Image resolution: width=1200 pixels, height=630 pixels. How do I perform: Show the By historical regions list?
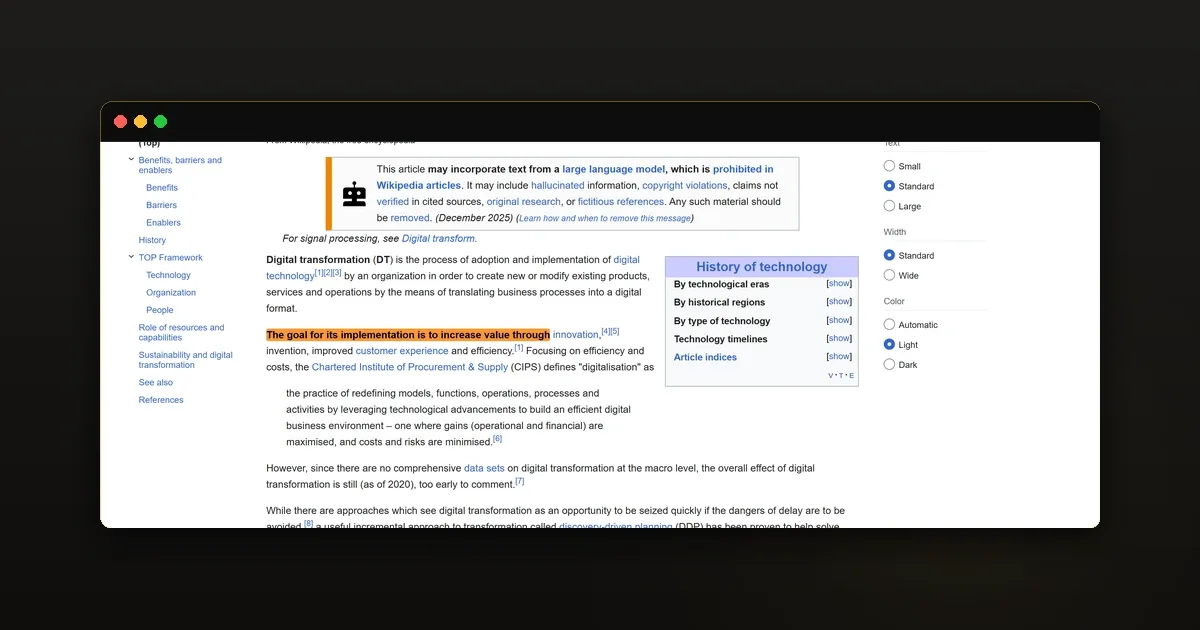coord(839,302)
